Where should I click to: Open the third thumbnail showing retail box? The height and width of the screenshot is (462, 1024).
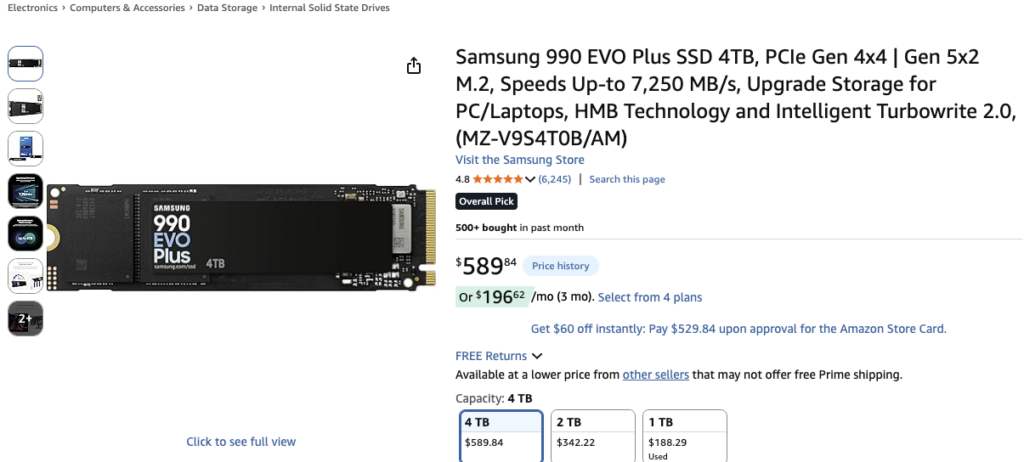[25, 148]
